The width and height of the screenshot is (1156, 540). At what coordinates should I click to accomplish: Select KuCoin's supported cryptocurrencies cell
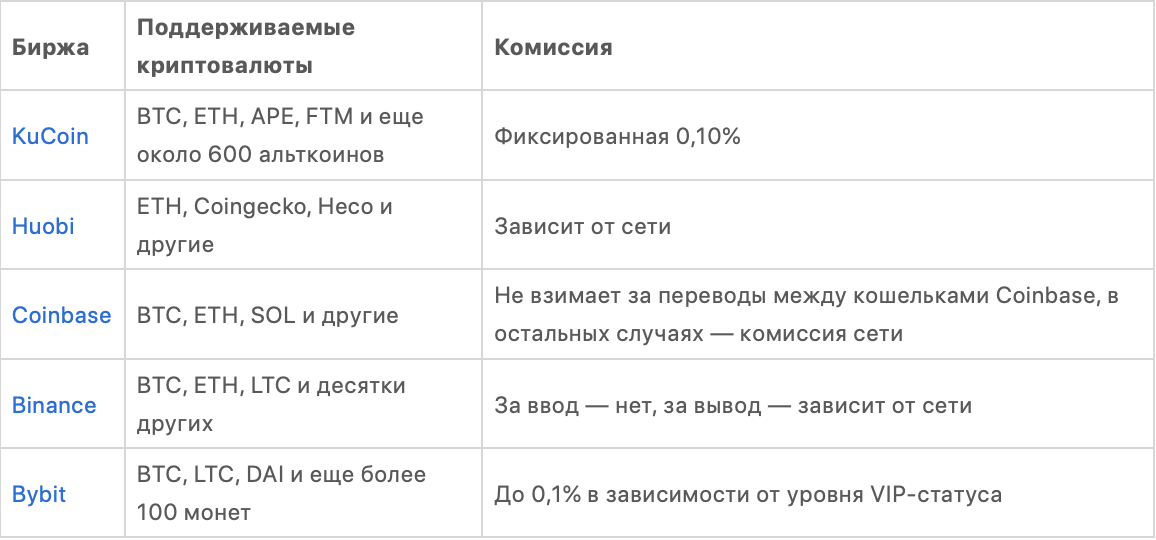click(280, 136)
